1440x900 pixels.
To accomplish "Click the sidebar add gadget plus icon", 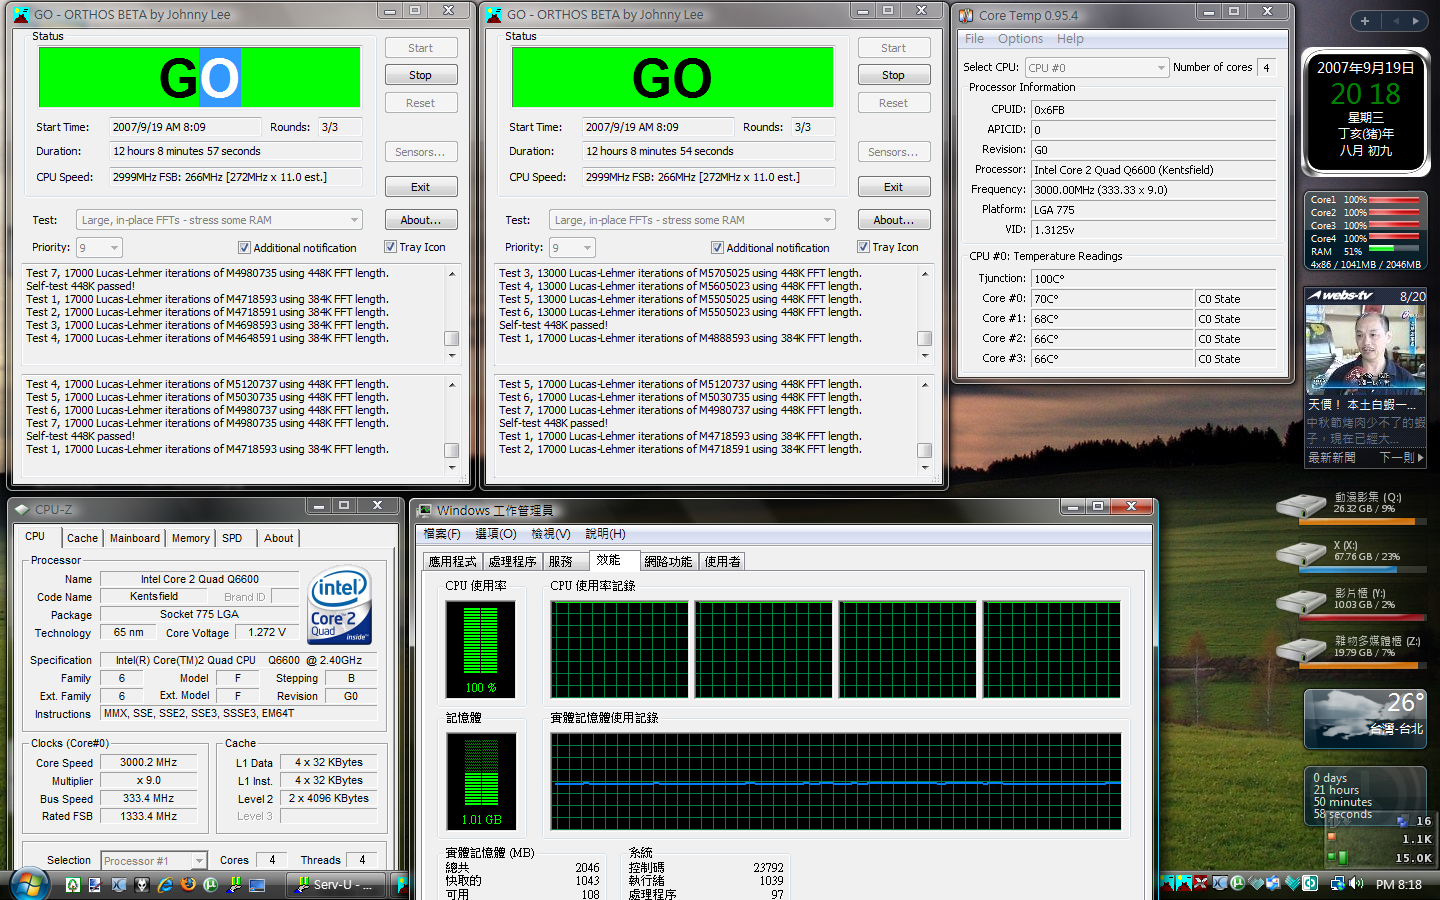I will pyautogui.click(x=1365, y=20).
